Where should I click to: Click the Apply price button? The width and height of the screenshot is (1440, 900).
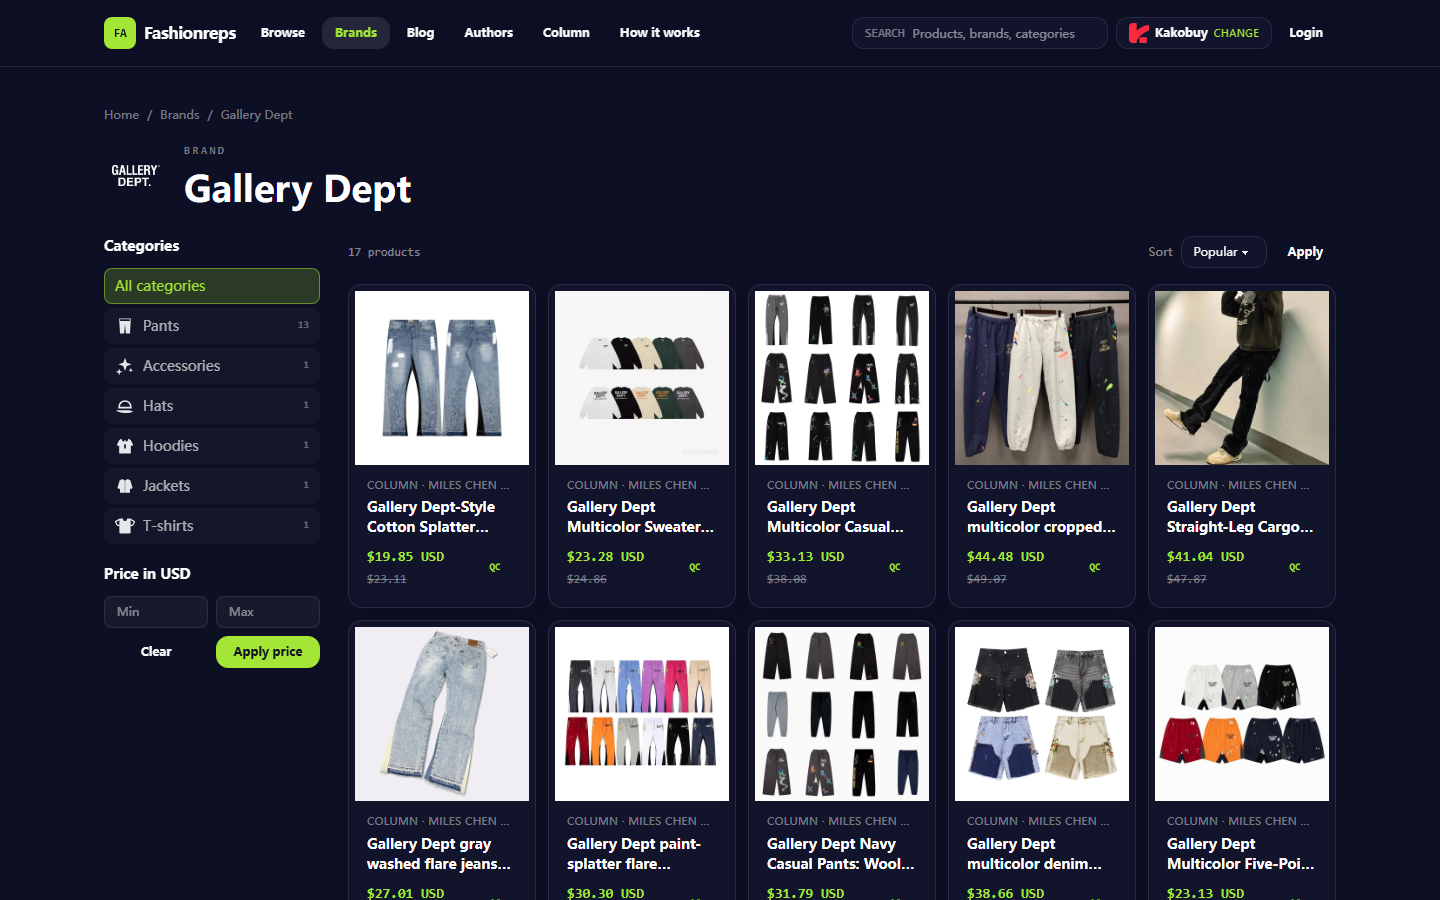(268, 652)
